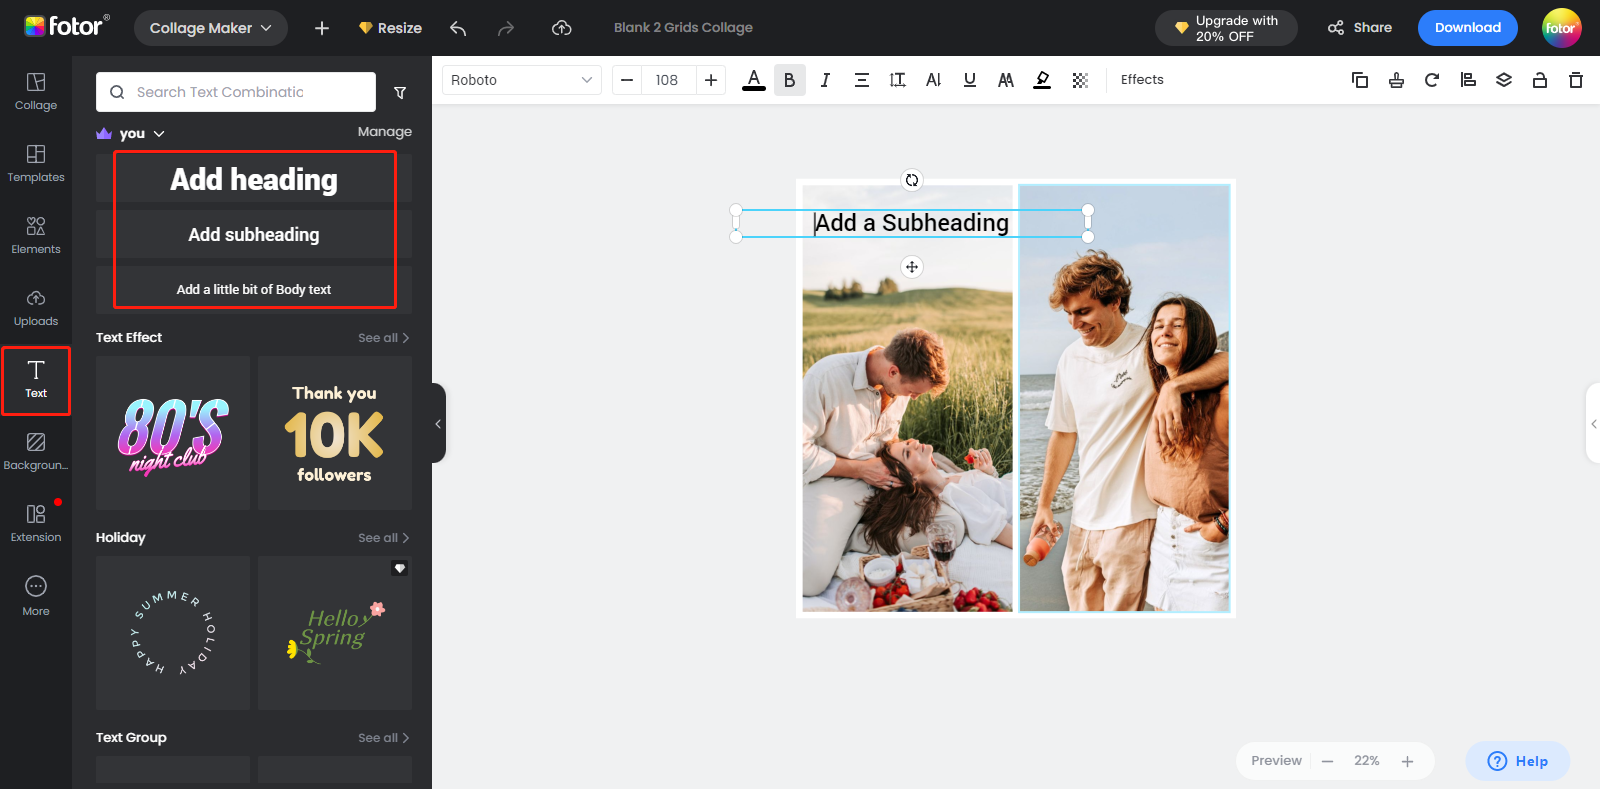The image size is (1600, 789).
Task: Click the undo arrow icon
Action: click(458, 28)
